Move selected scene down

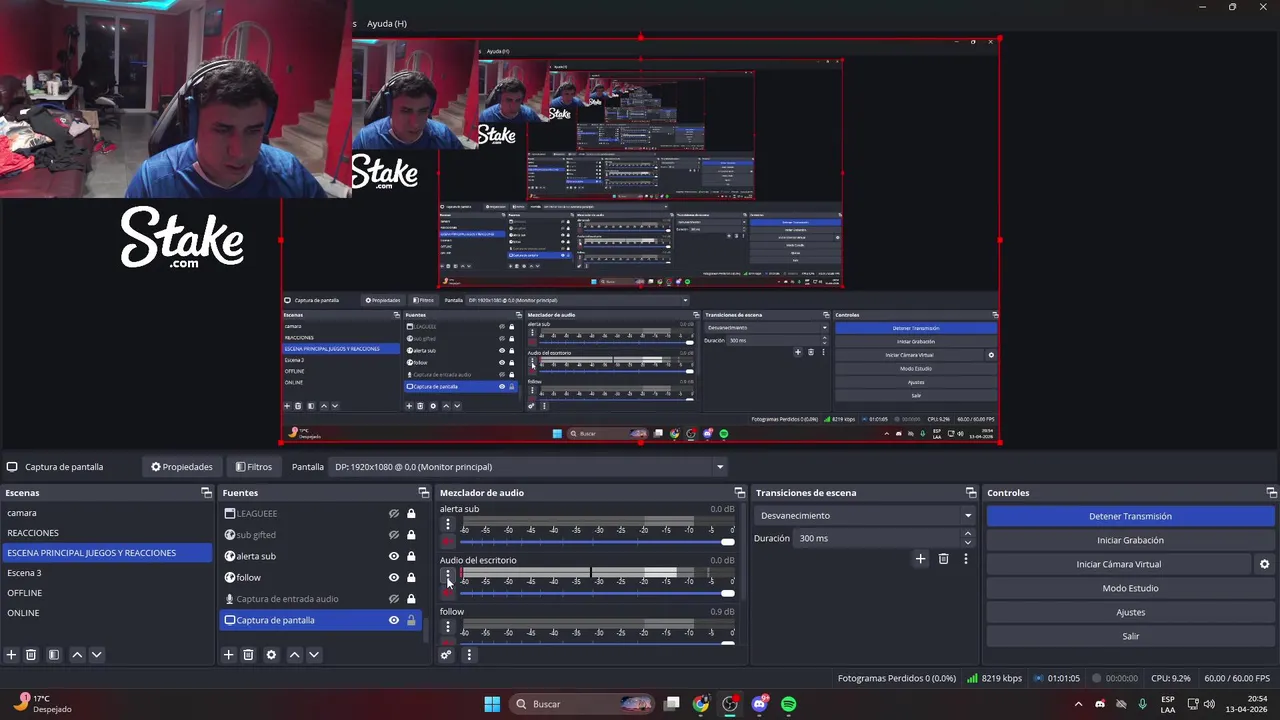pyautogui.click(x=96, y=655)
